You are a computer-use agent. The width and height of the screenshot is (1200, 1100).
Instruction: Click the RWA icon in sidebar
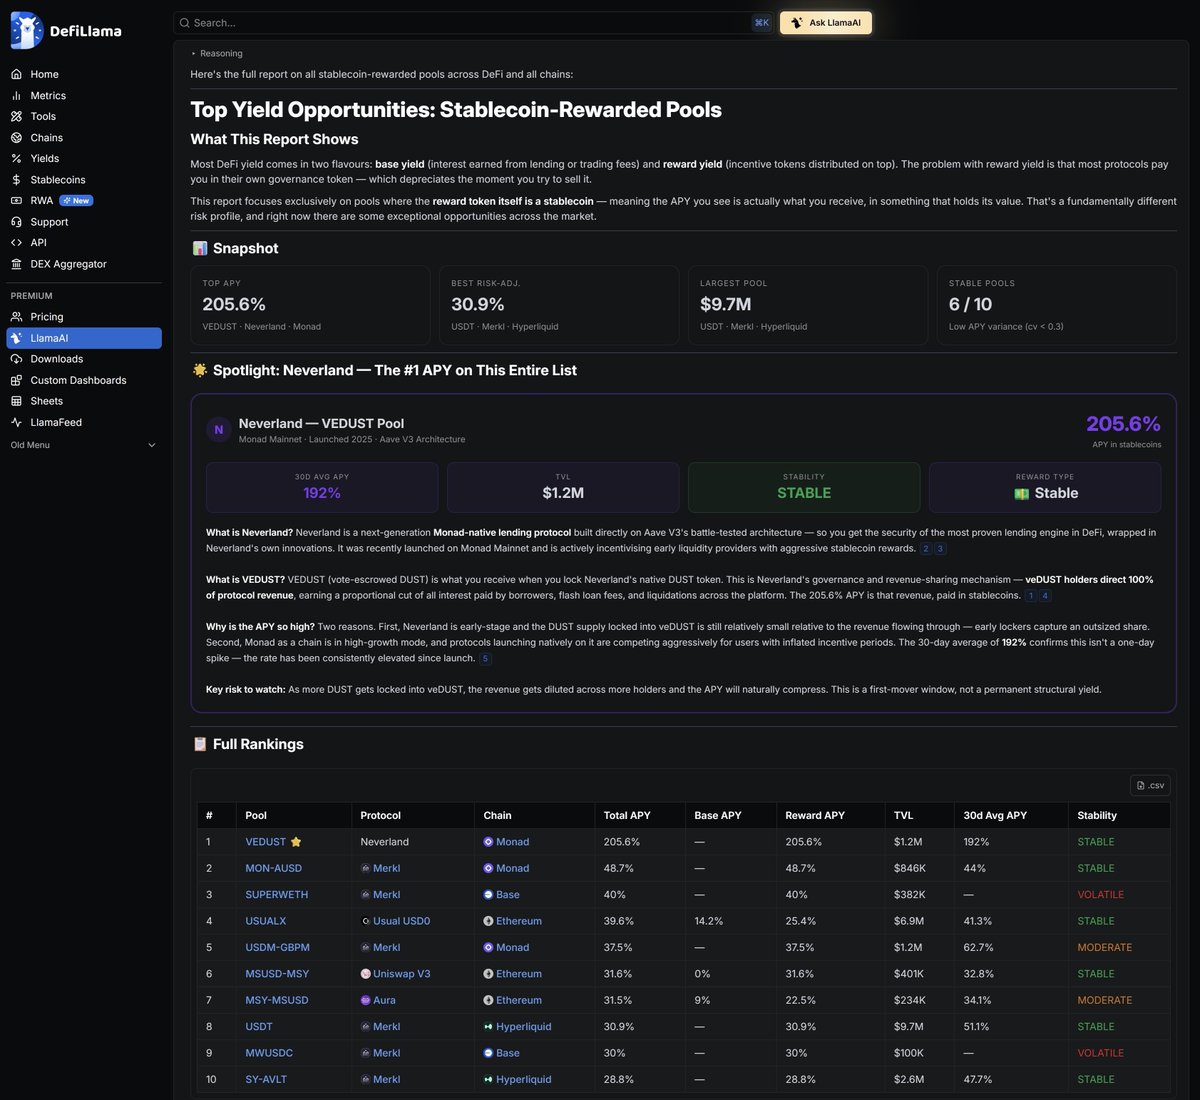pyautogui.click(x=16, y=201)
